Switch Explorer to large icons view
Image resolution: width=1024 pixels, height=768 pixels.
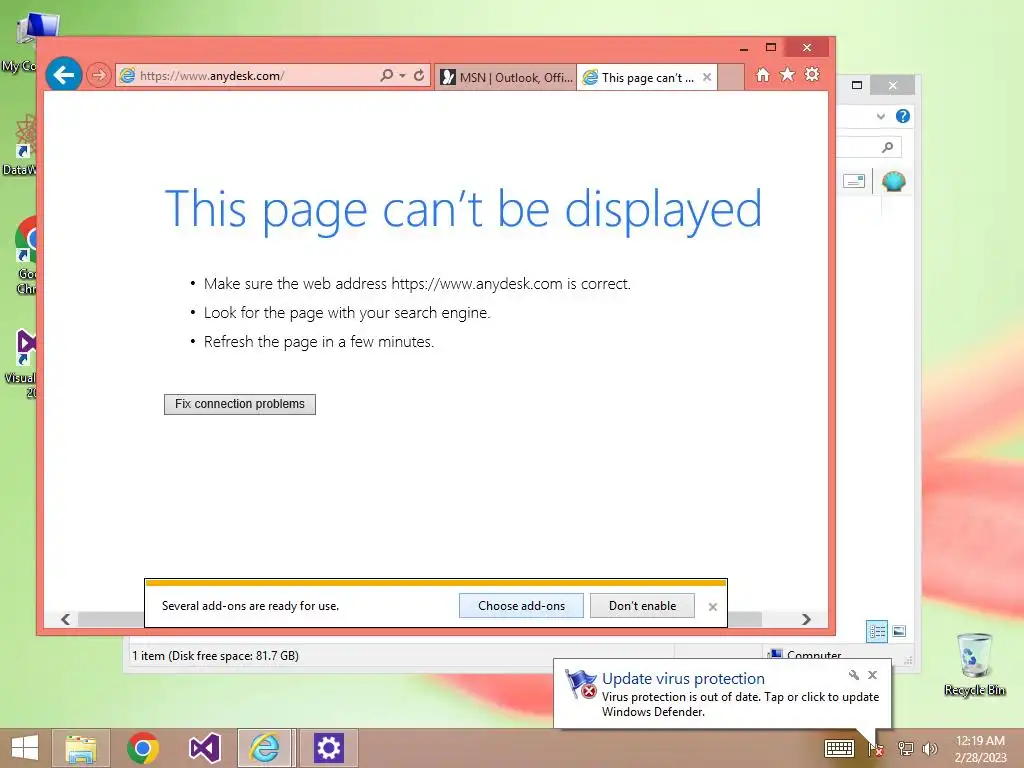[x=899, y=631]
